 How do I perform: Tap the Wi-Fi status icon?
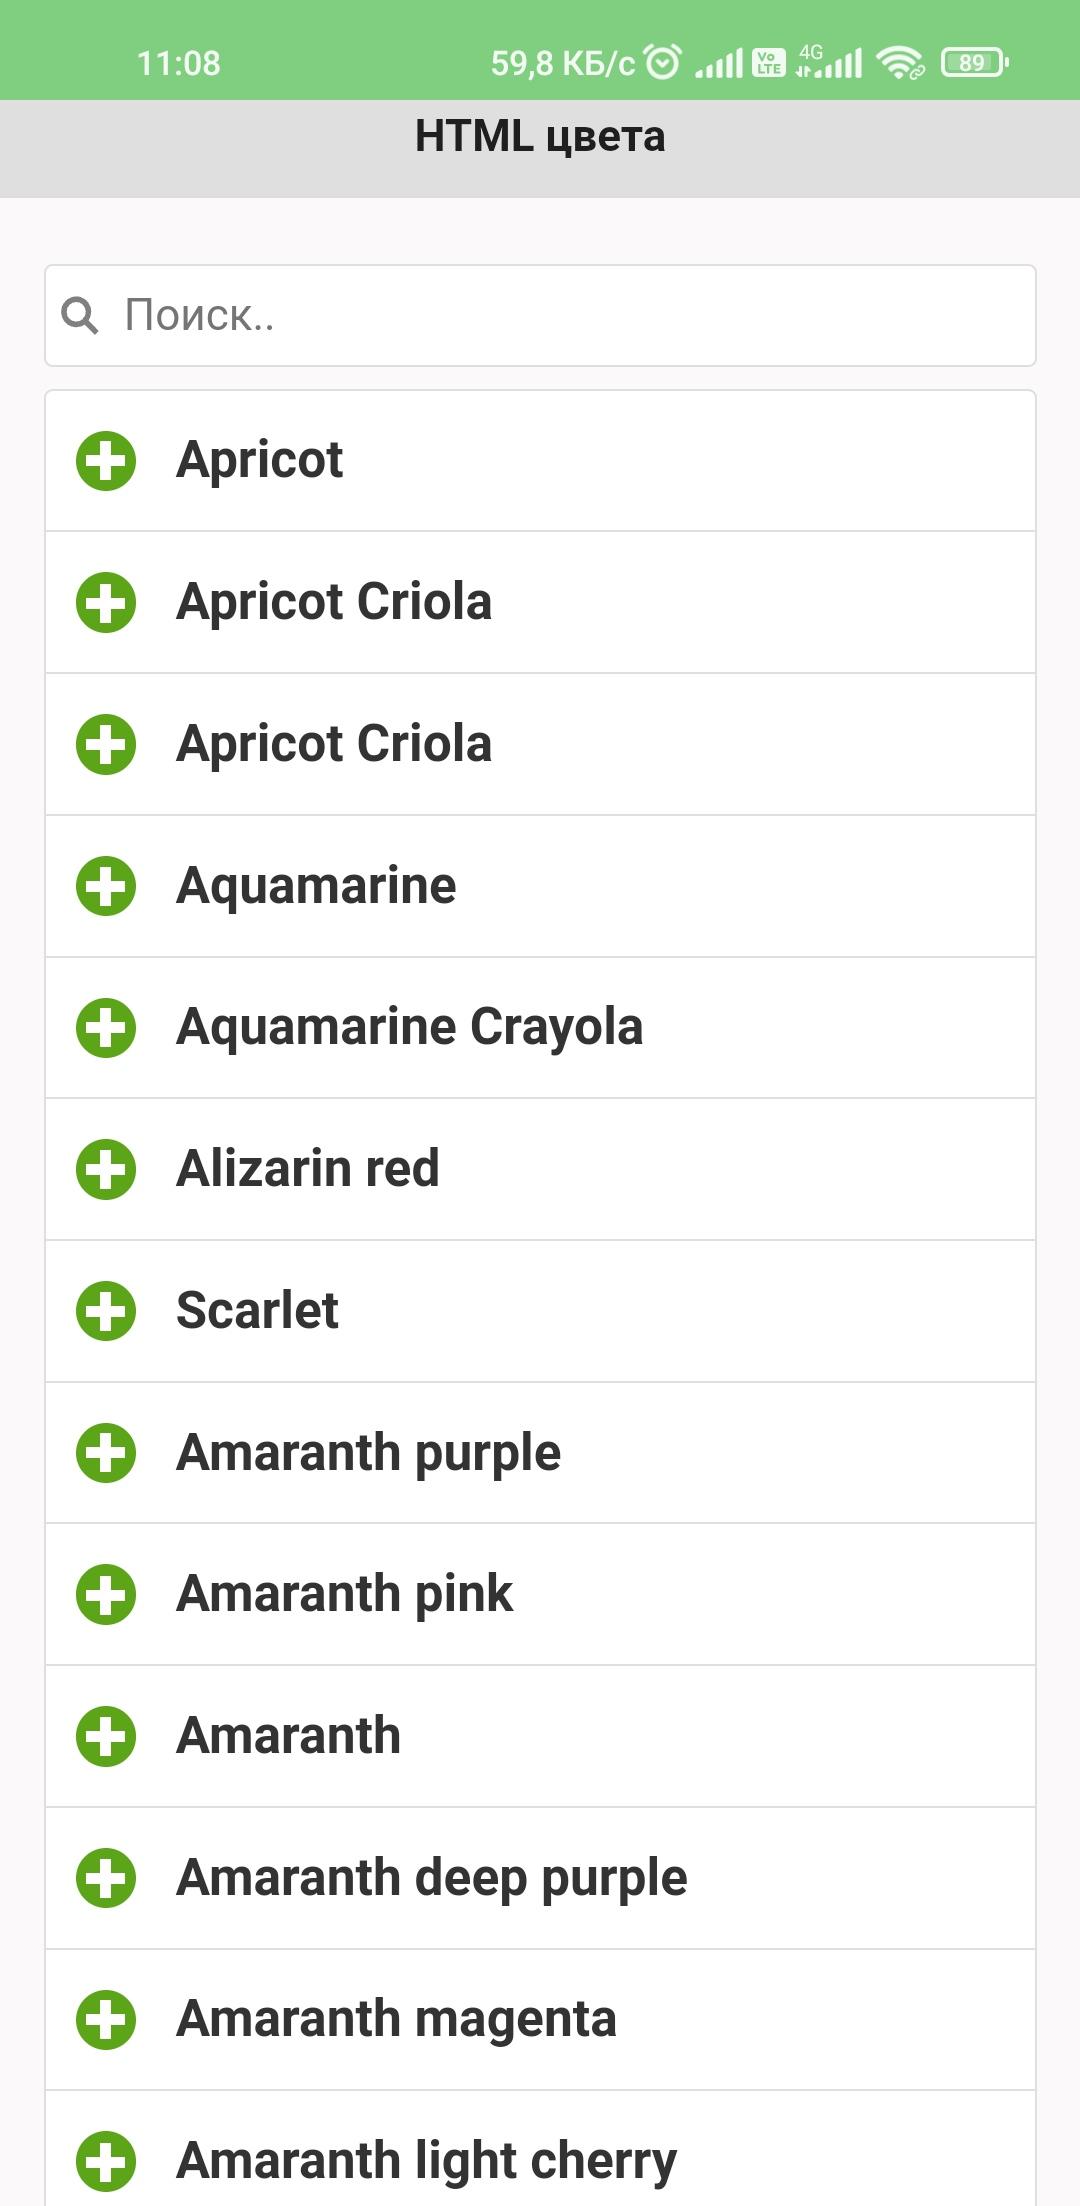coord(900,63)
